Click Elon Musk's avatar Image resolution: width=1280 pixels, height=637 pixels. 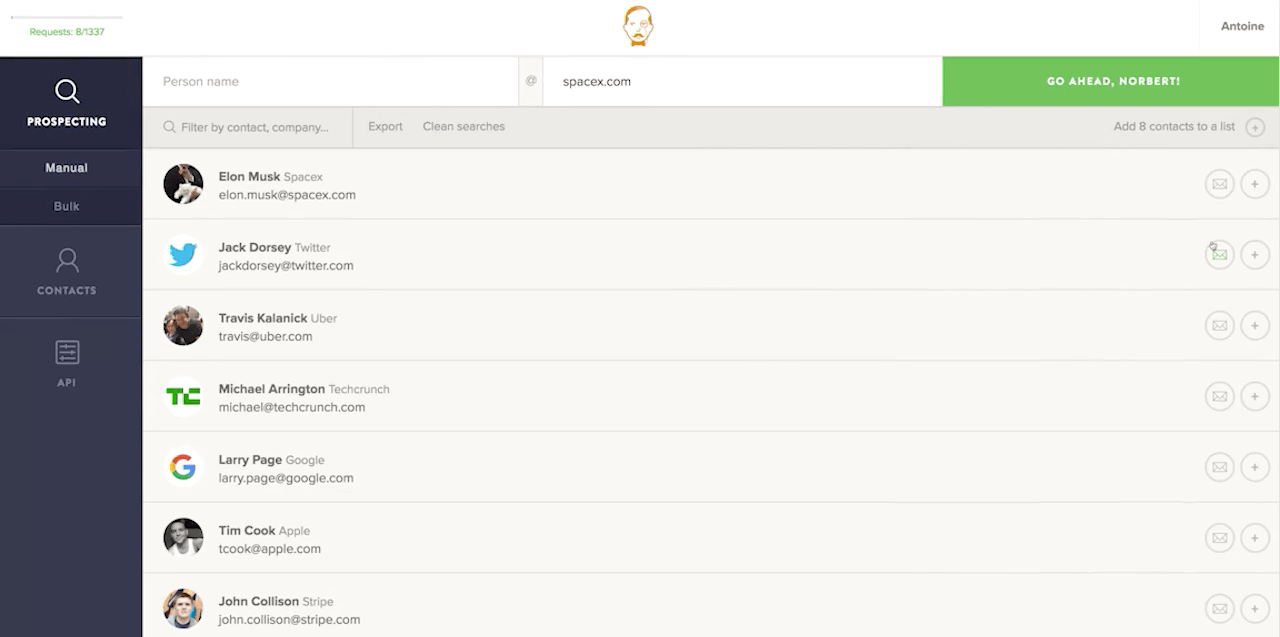point(183,184)
